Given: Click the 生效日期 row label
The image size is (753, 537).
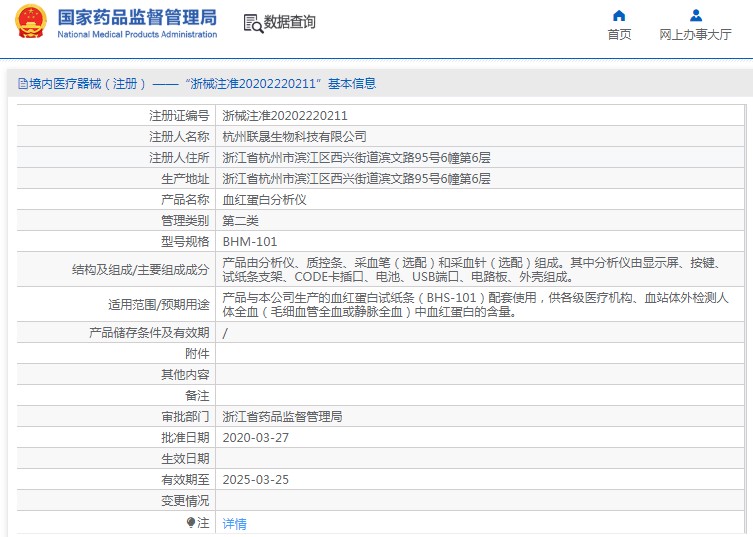Looking at the screenshot, I should coord(185,459).
